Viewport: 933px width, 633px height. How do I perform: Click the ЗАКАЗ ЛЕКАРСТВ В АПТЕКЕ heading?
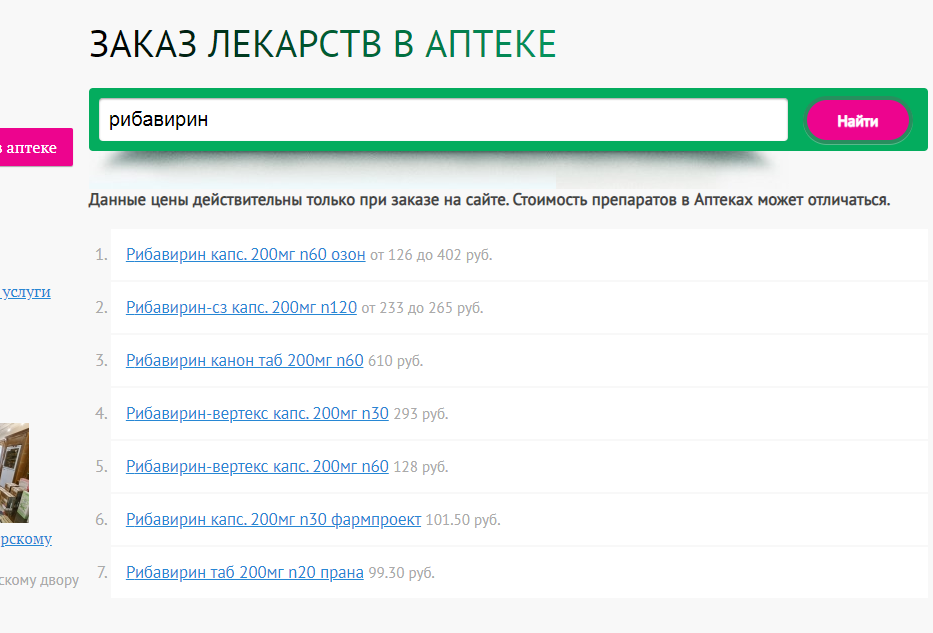click(322, 45)
